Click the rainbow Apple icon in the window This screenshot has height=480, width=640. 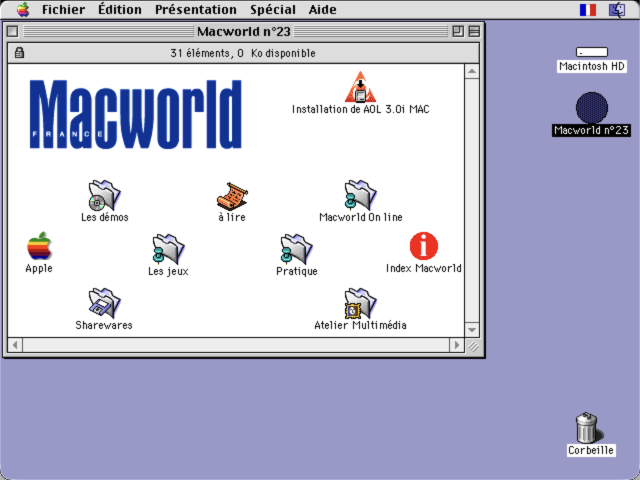pyautogui.click(x=39, y=246)
